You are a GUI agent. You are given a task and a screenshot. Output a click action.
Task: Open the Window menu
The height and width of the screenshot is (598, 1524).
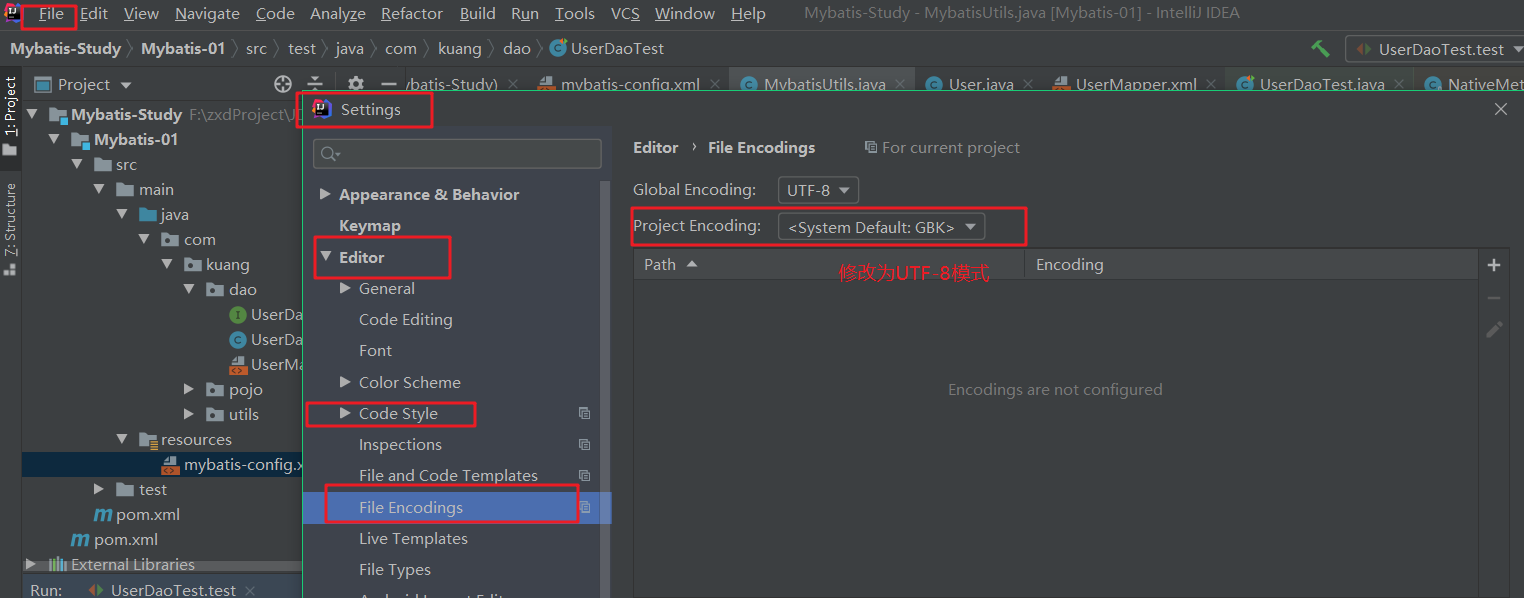coord(685,14)
